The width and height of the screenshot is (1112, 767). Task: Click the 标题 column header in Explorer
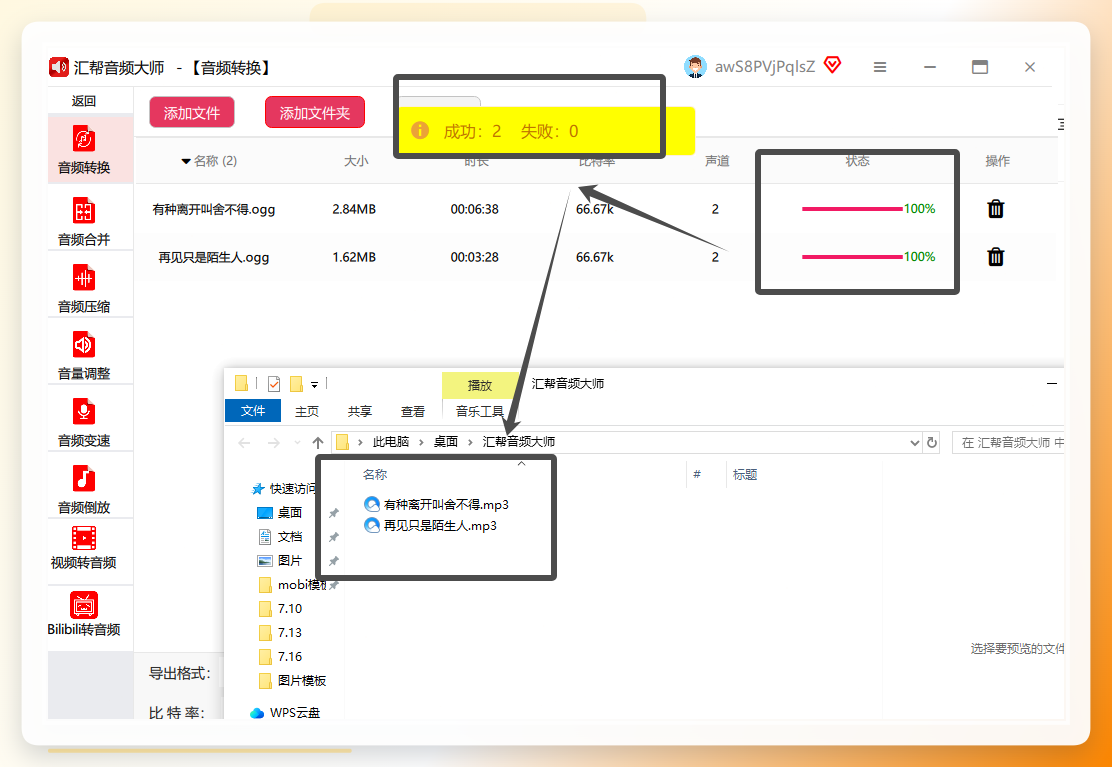click(745, 475)
